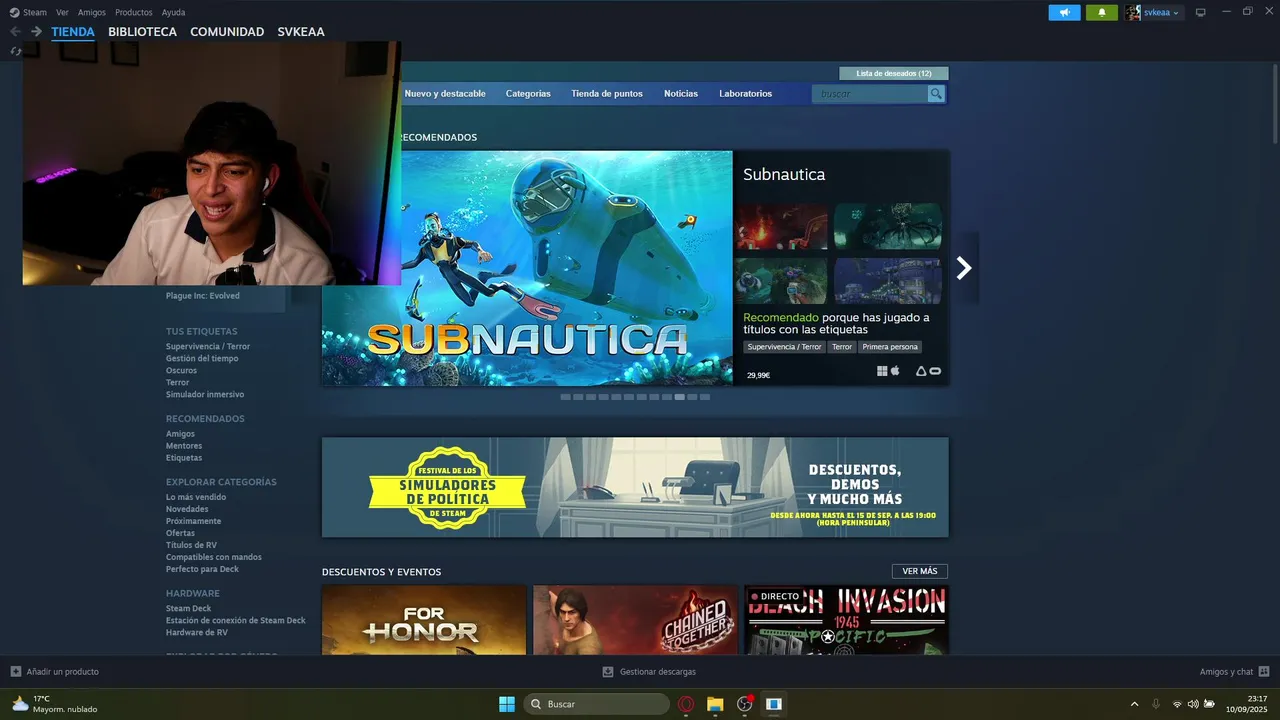Open Lista de deseados (12)
Screen dimensions: 1280x720
click(894, 73)
